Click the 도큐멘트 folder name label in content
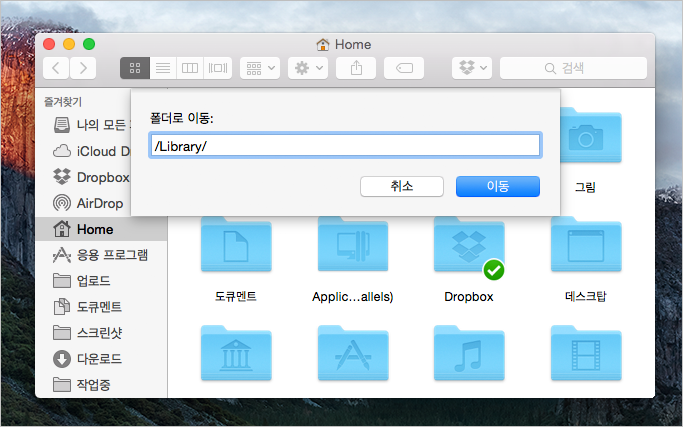683x427 pixels. [236, 297]
